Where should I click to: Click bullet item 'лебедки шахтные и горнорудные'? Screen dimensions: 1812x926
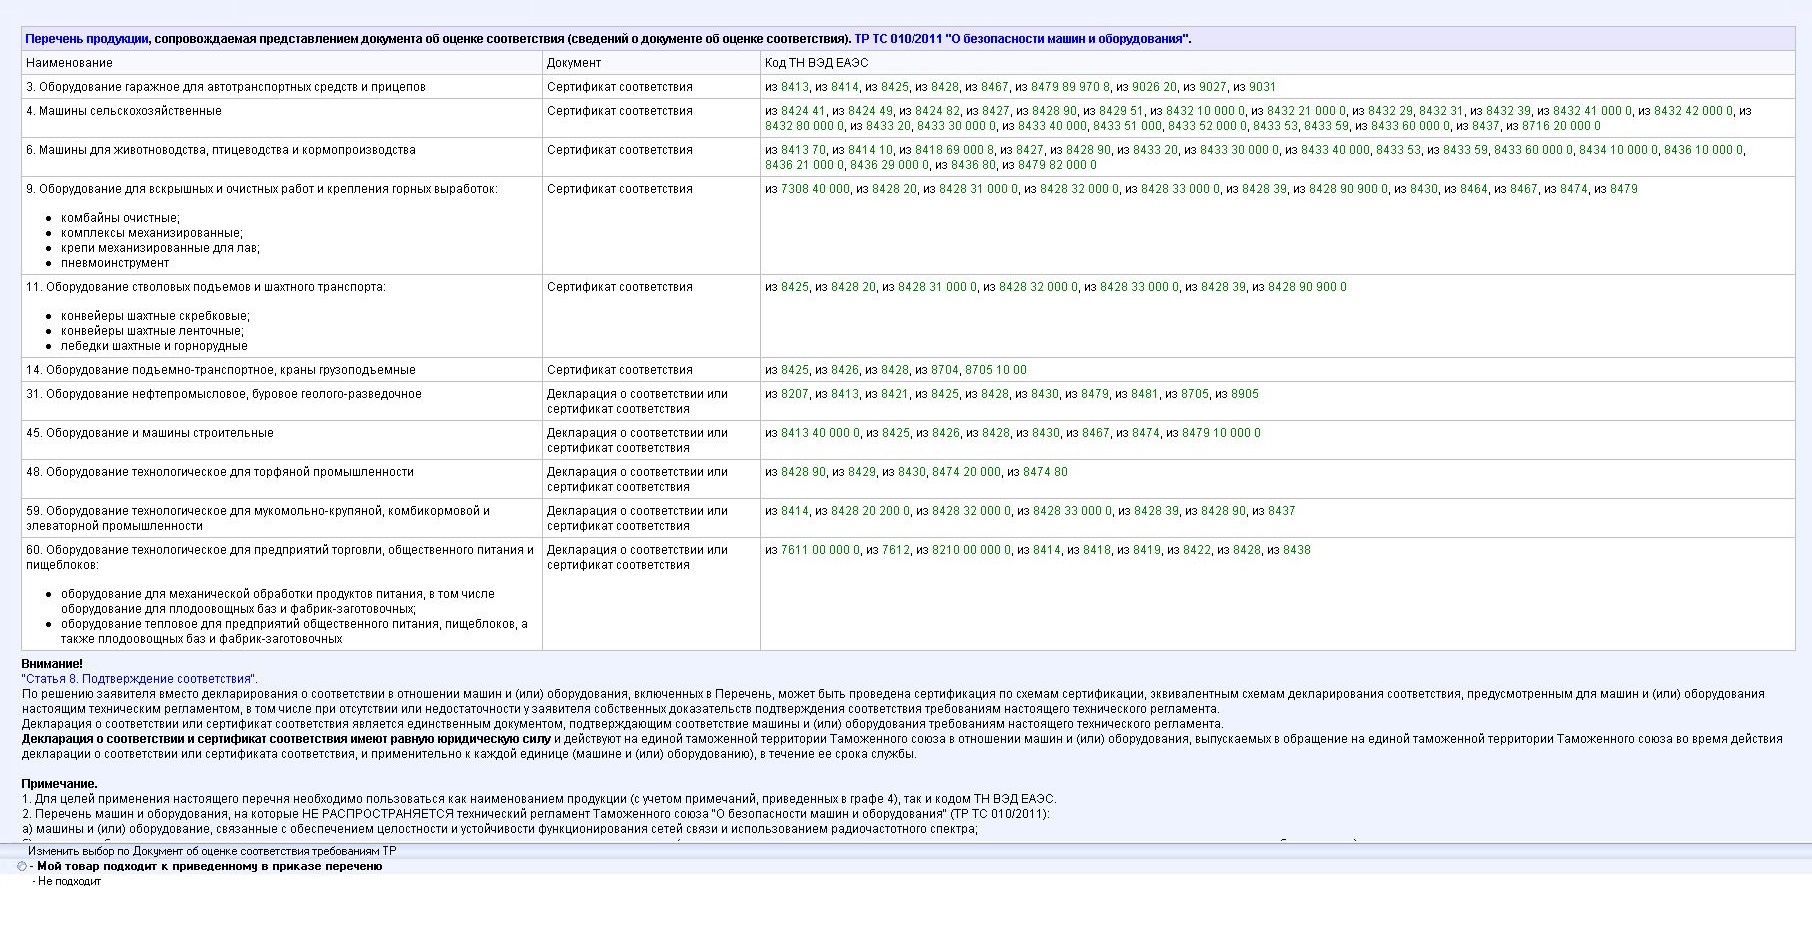pyautogui.click(x=154, y=346)
